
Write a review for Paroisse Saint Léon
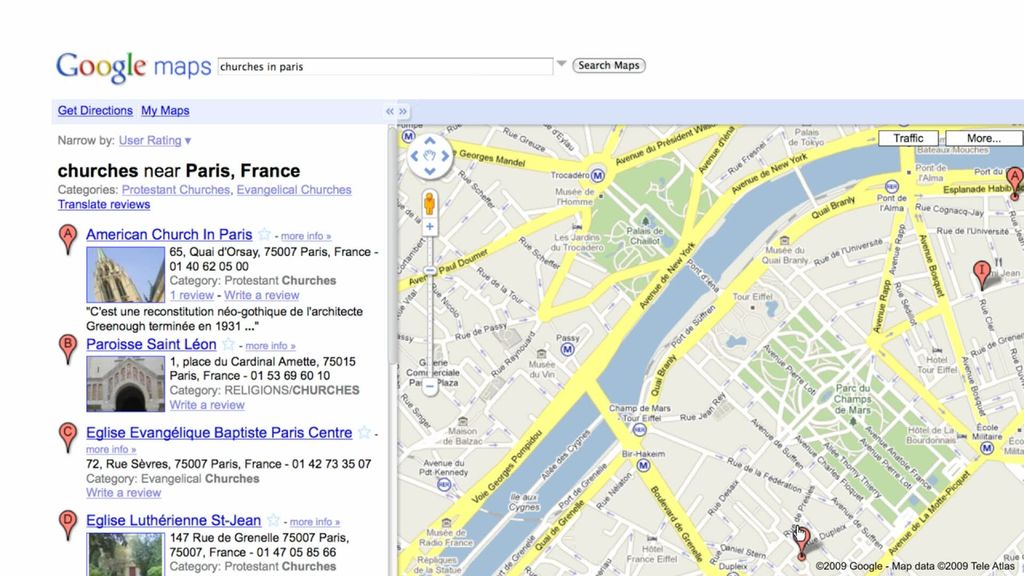[x=207, y=405]
